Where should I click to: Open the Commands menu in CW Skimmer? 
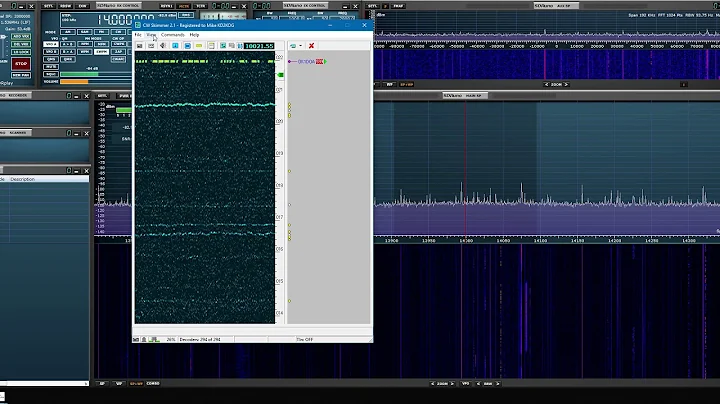point(173,35)
